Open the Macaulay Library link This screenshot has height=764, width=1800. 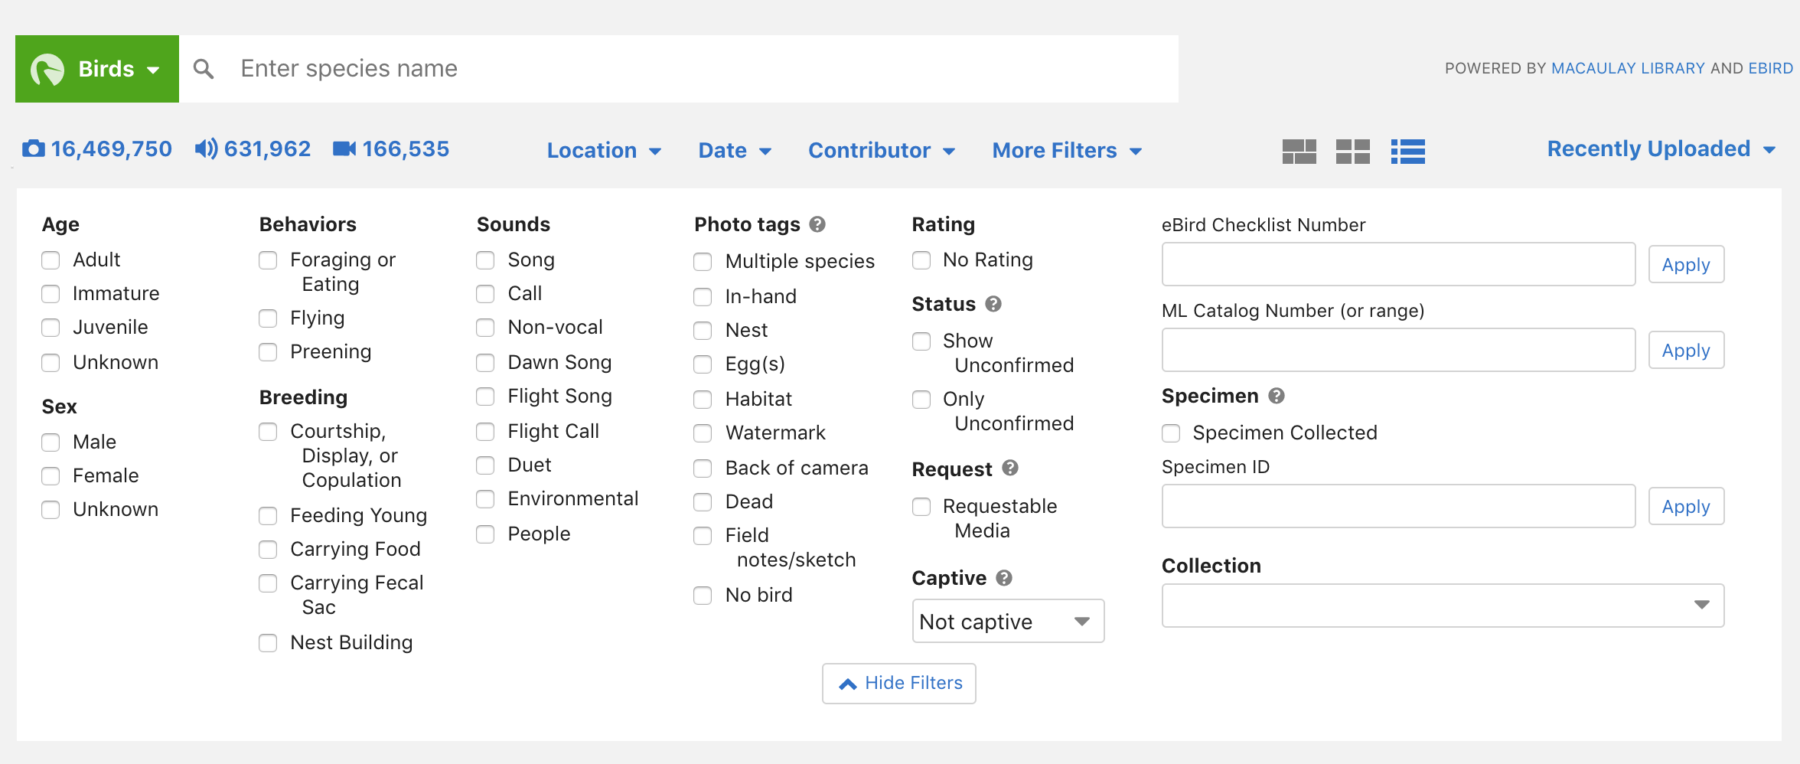1627,68
